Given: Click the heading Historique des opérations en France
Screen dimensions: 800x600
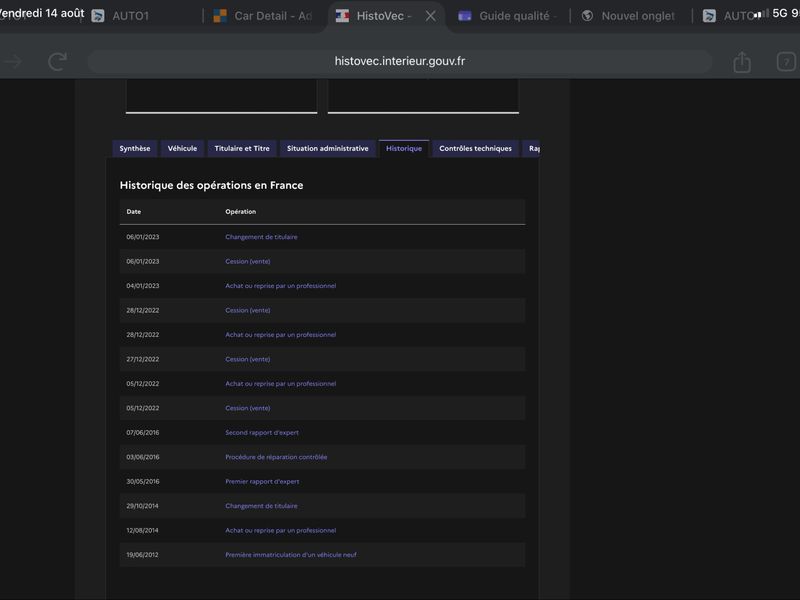Looking at the screenshot, I should point(211,185).
